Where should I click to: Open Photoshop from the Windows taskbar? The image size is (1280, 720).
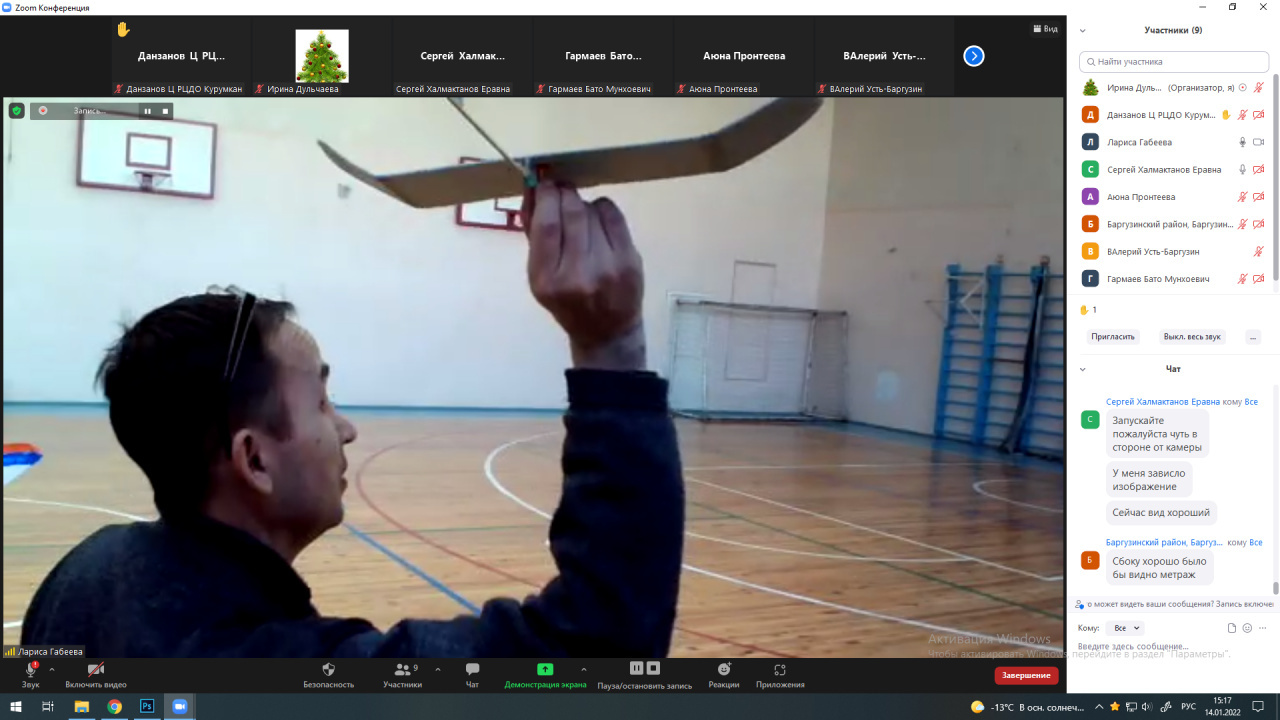147,706
